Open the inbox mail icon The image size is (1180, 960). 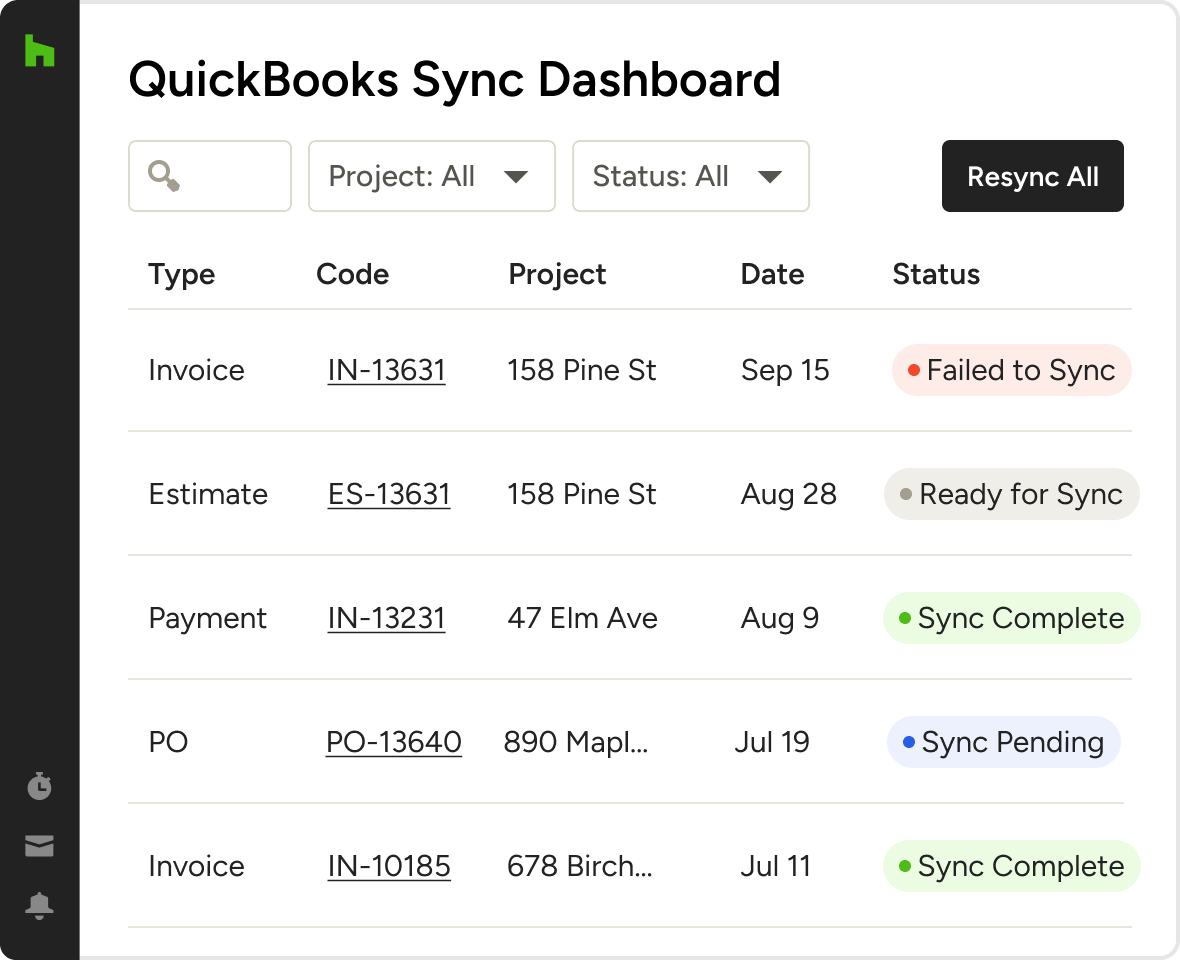[39, 847]
